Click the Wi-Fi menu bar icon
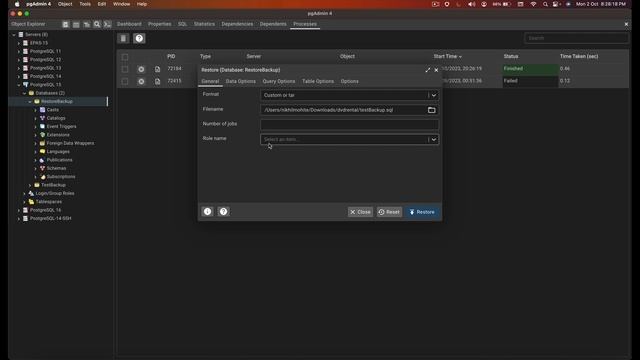This screenshot has height=360, width=640. pyautogui.click(x=533, y=4)
